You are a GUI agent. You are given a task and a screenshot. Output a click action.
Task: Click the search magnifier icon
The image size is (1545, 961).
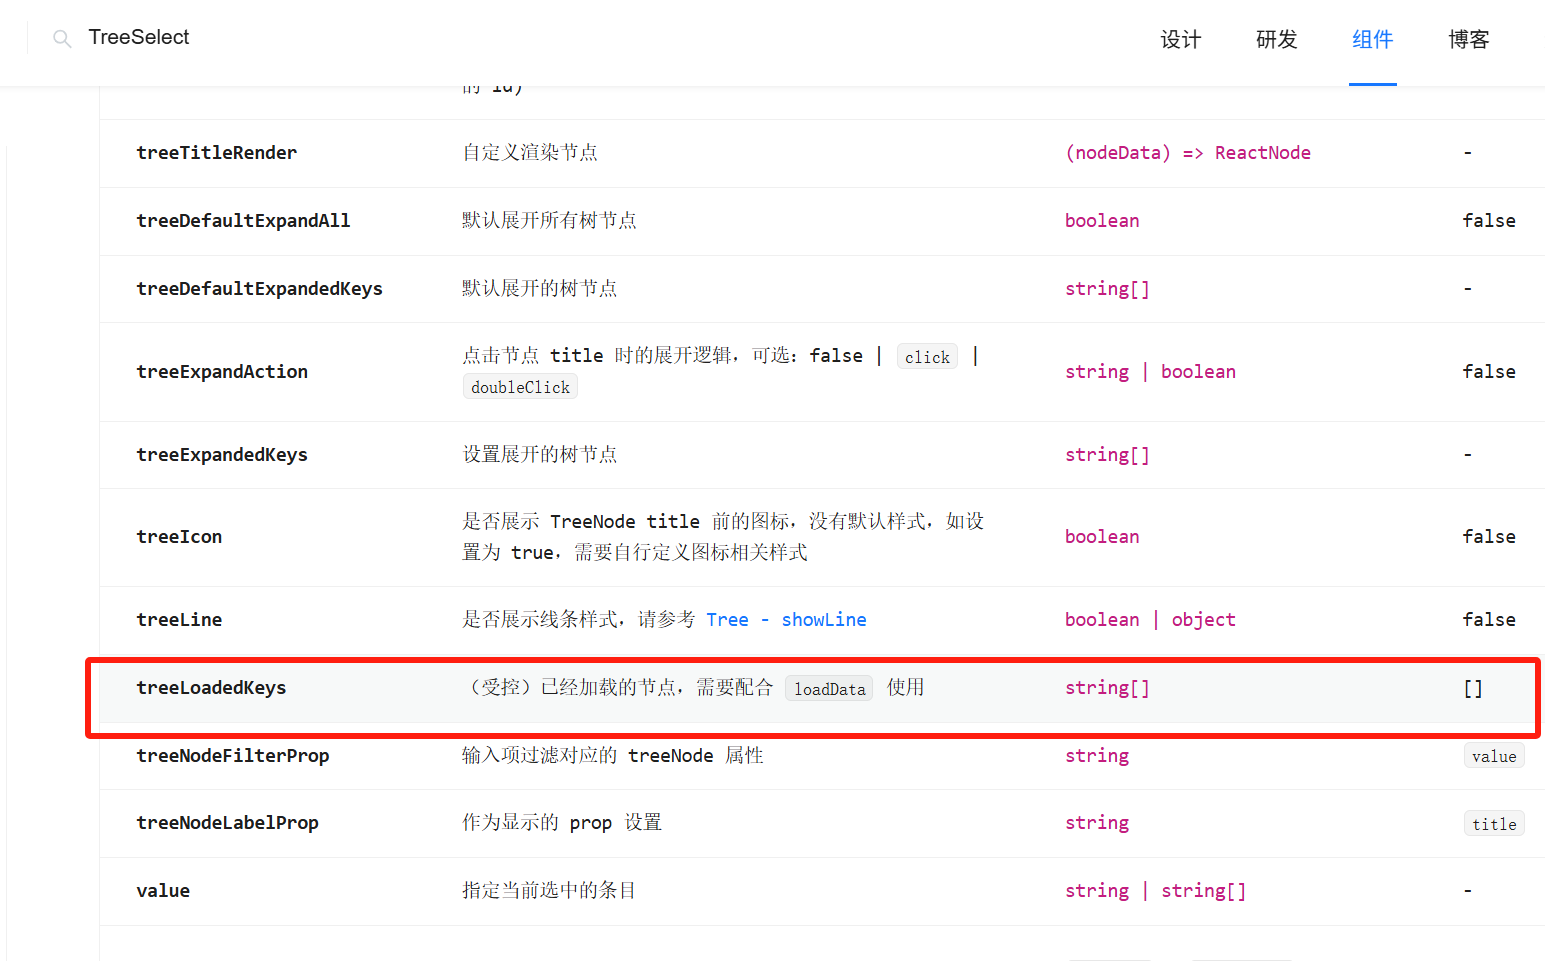[61, 38]
